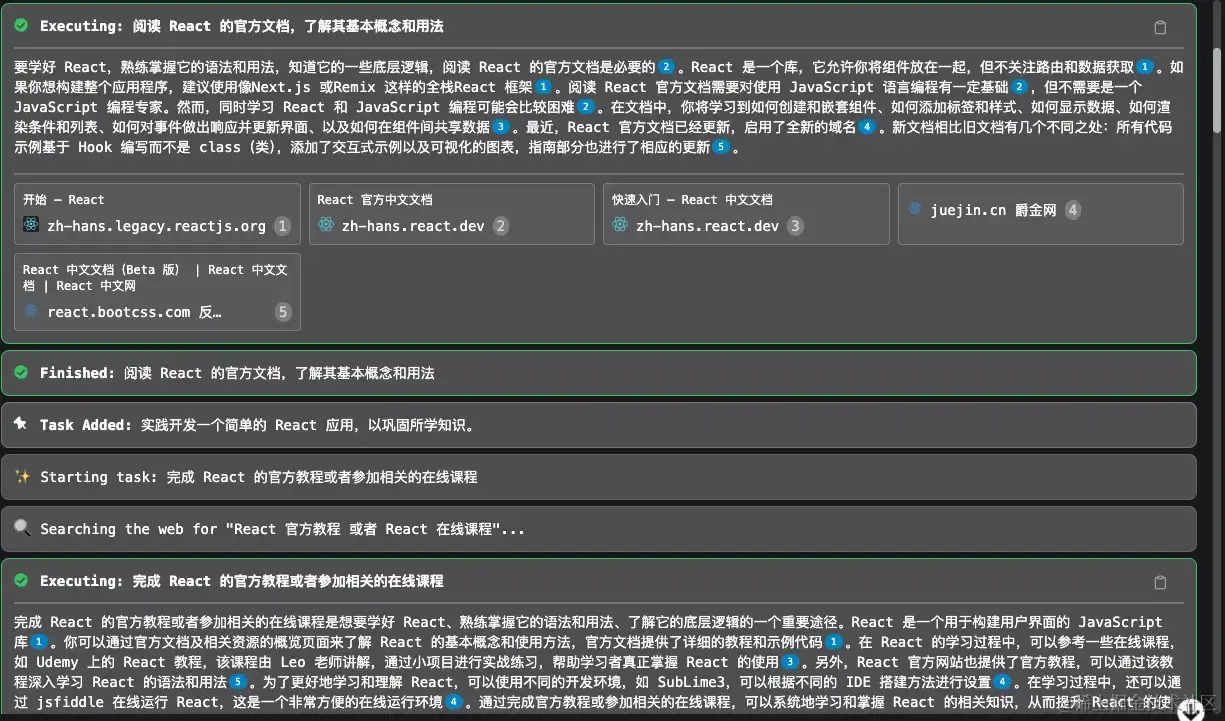Click the Searching the web for React 官方教程 row
1225x721 pixels.
[x=599, y=529]
